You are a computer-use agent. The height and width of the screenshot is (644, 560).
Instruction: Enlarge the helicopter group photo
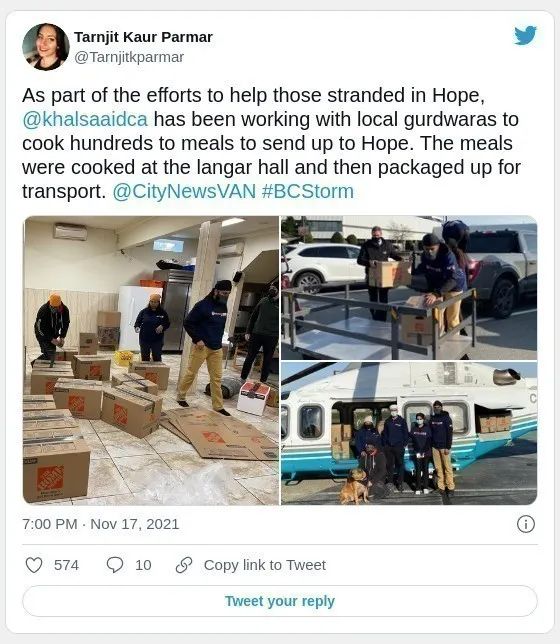pos(409,433)
